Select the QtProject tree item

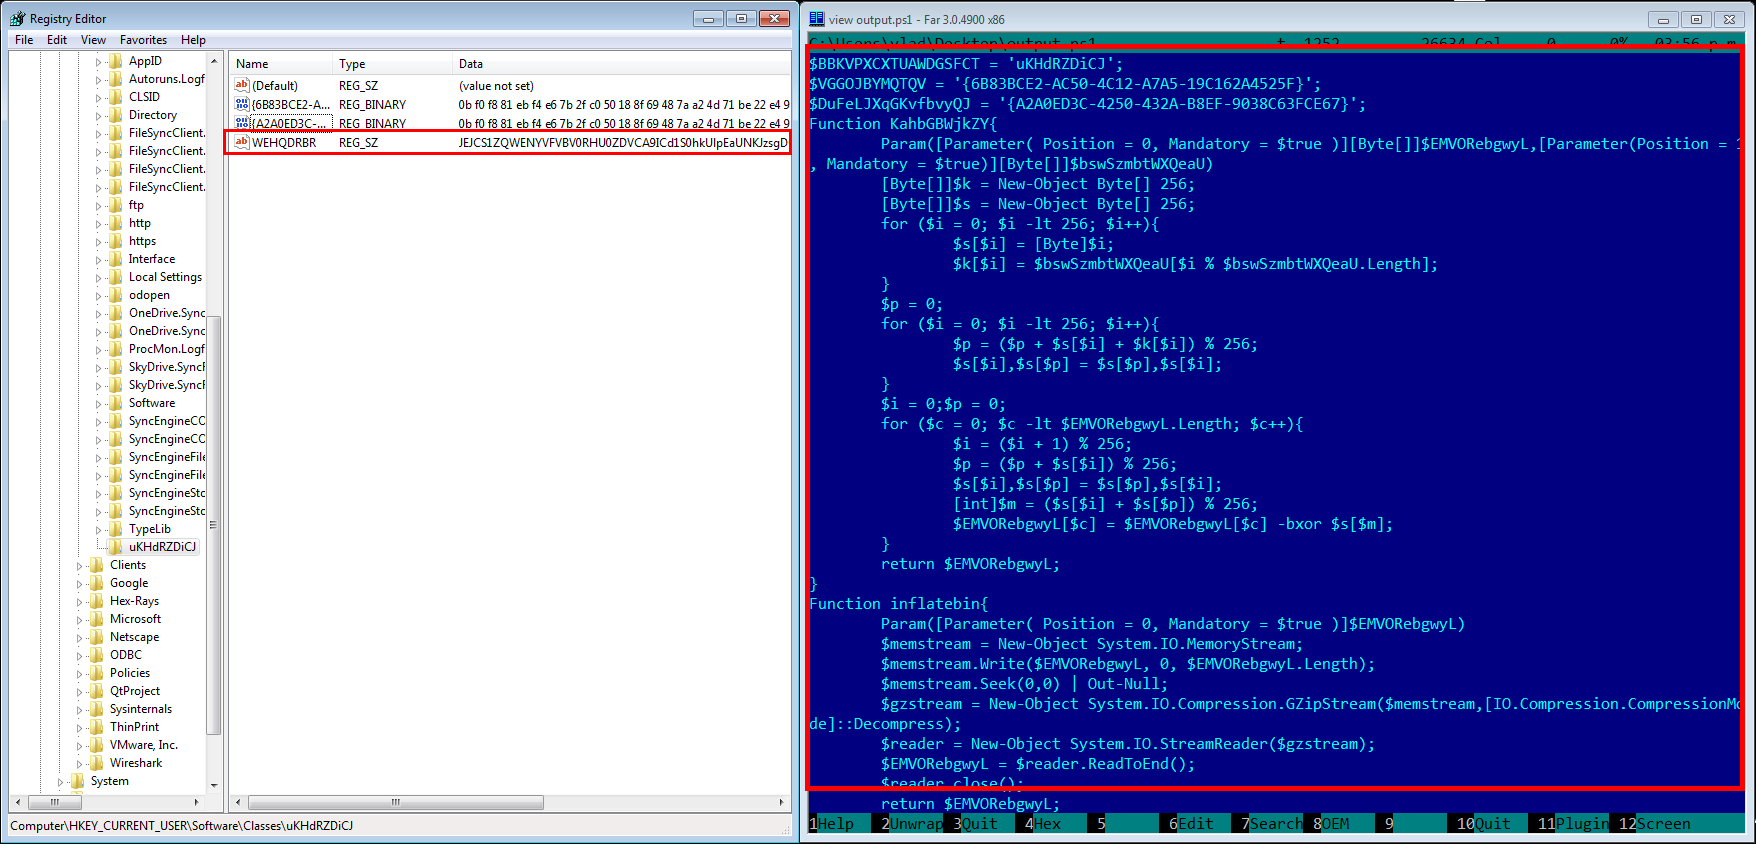[x=135, y=691]
